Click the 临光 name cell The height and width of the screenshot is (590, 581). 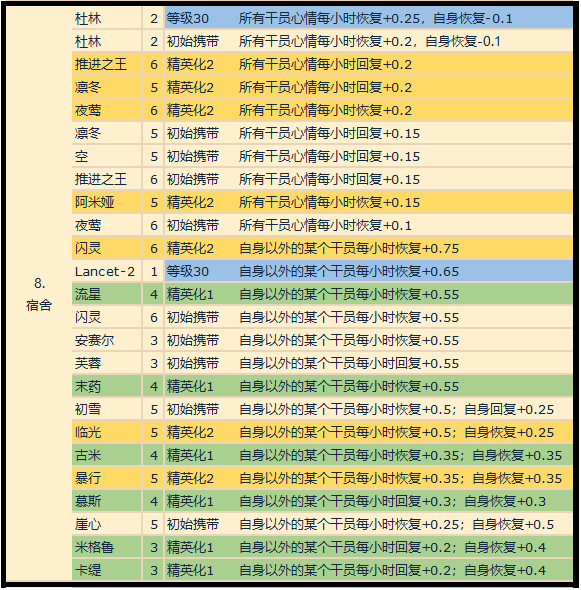(107, 432)
